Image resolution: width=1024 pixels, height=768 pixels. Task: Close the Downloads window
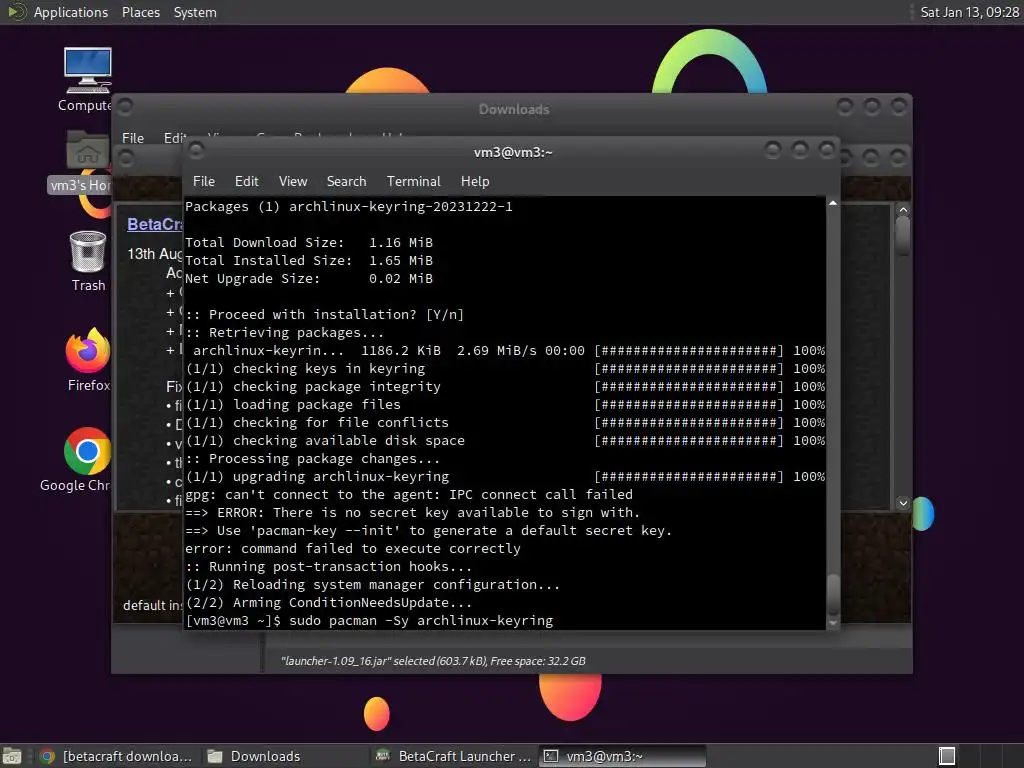[899, 106]
